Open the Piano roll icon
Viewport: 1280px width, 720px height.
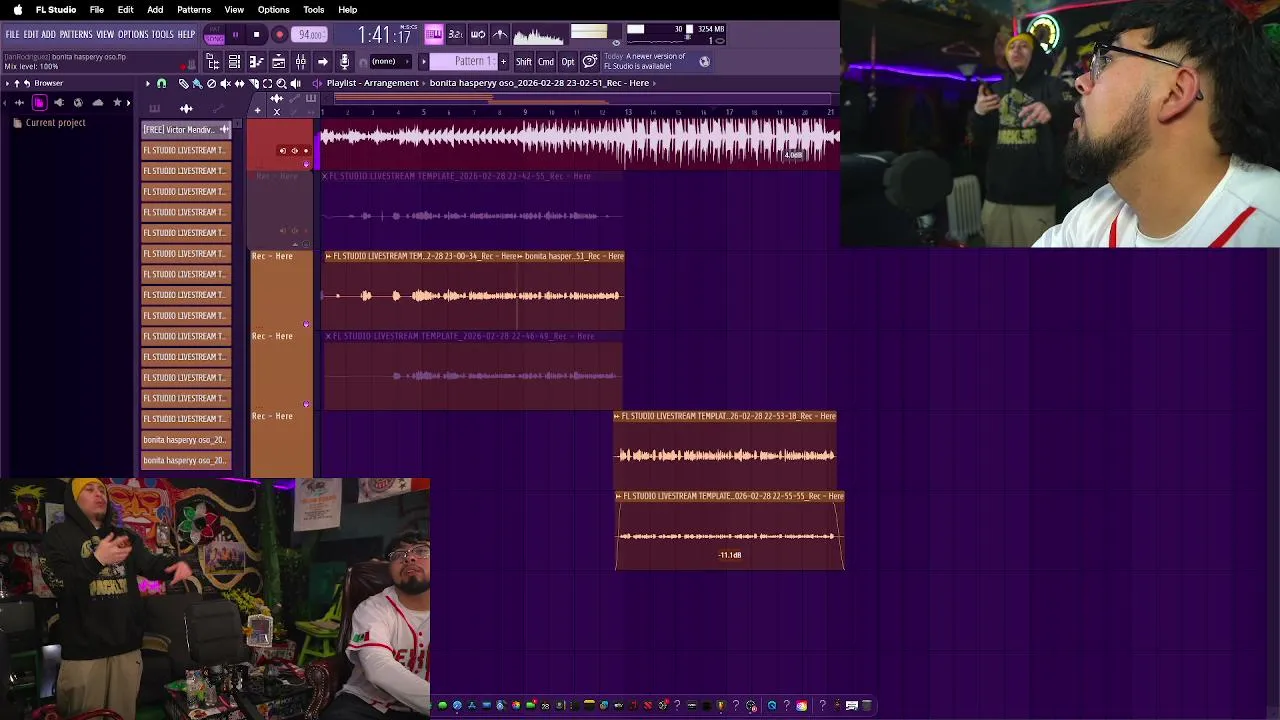[x=256, y=62]
